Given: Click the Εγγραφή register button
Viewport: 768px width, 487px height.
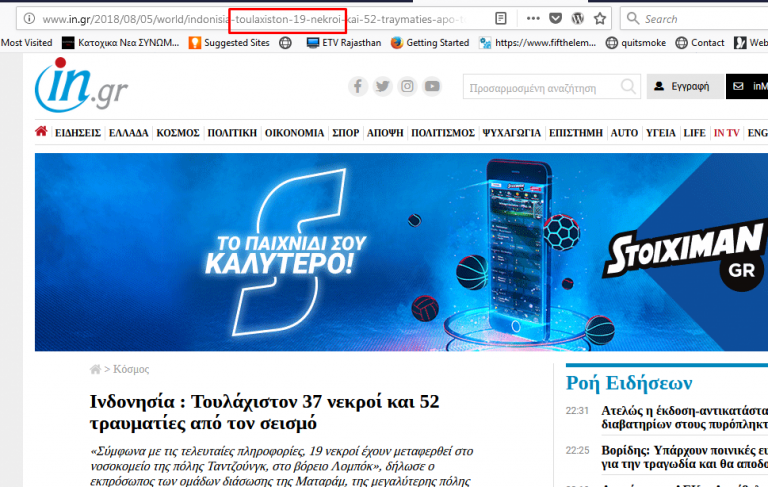Looking at the screenshot, I should tap(685, 86).
